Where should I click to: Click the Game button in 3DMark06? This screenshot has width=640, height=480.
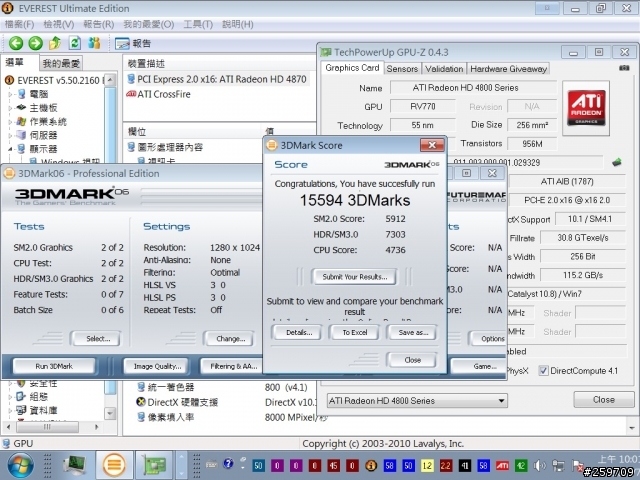[478, 366]
